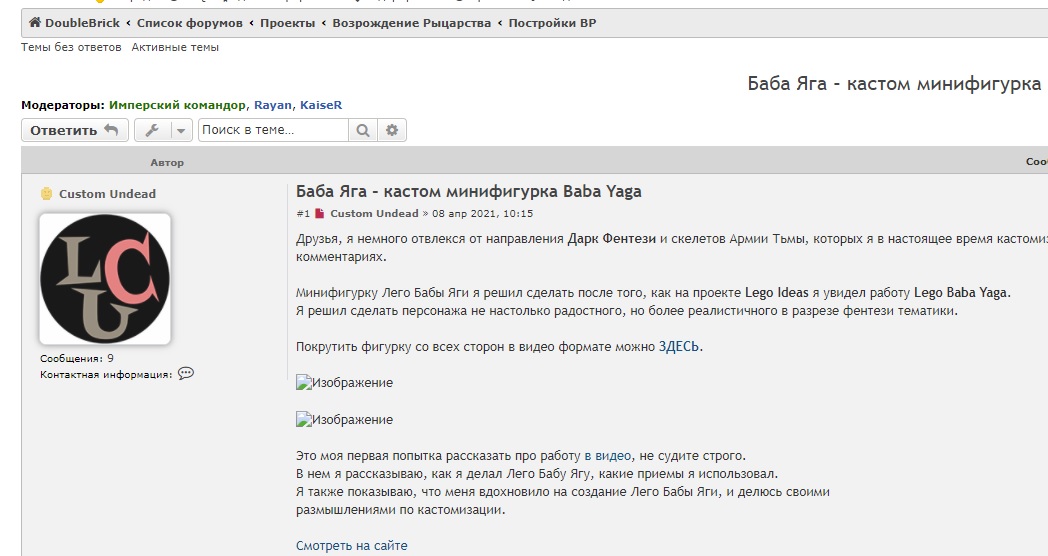Click the red post icon next to #1
The height and width of the screenshot is (556, 1048).
(319, 214)
